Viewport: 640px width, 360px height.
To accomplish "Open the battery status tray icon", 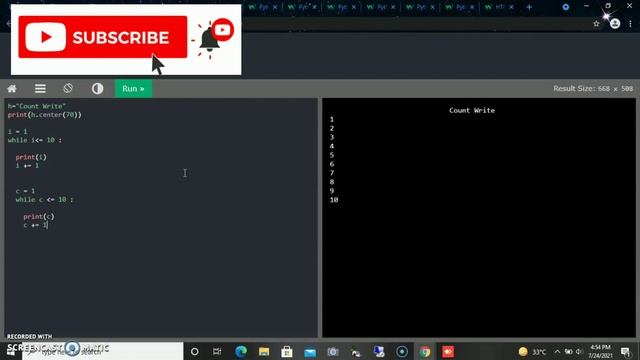I will (569, 351).
